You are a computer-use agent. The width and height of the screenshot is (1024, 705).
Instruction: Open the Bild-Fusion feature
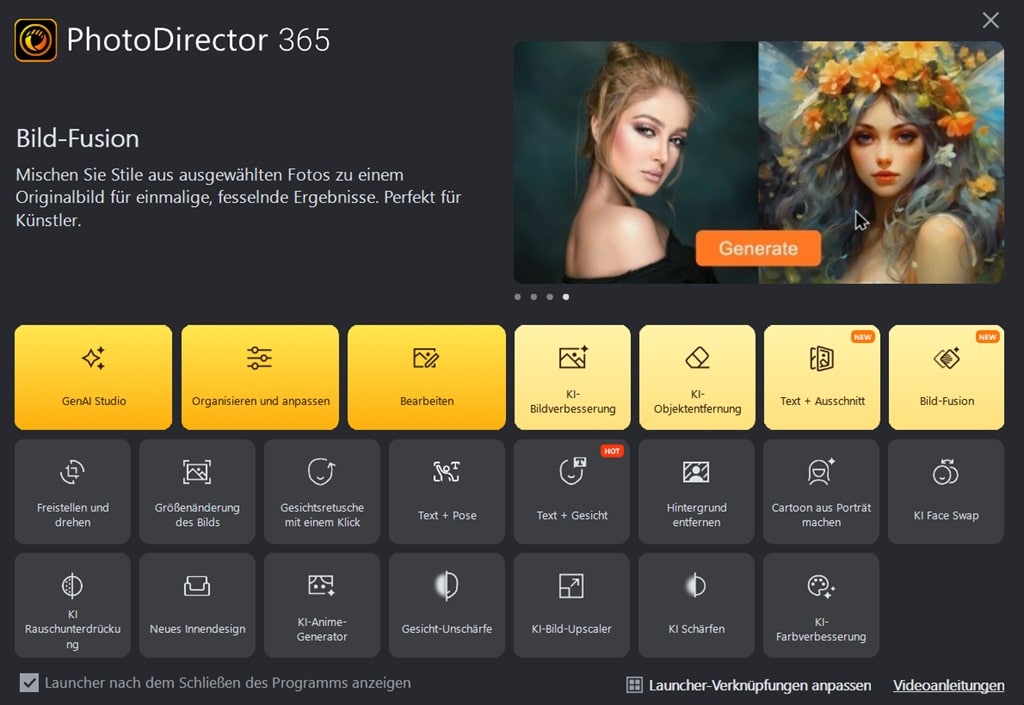click(x=946, y=377)
